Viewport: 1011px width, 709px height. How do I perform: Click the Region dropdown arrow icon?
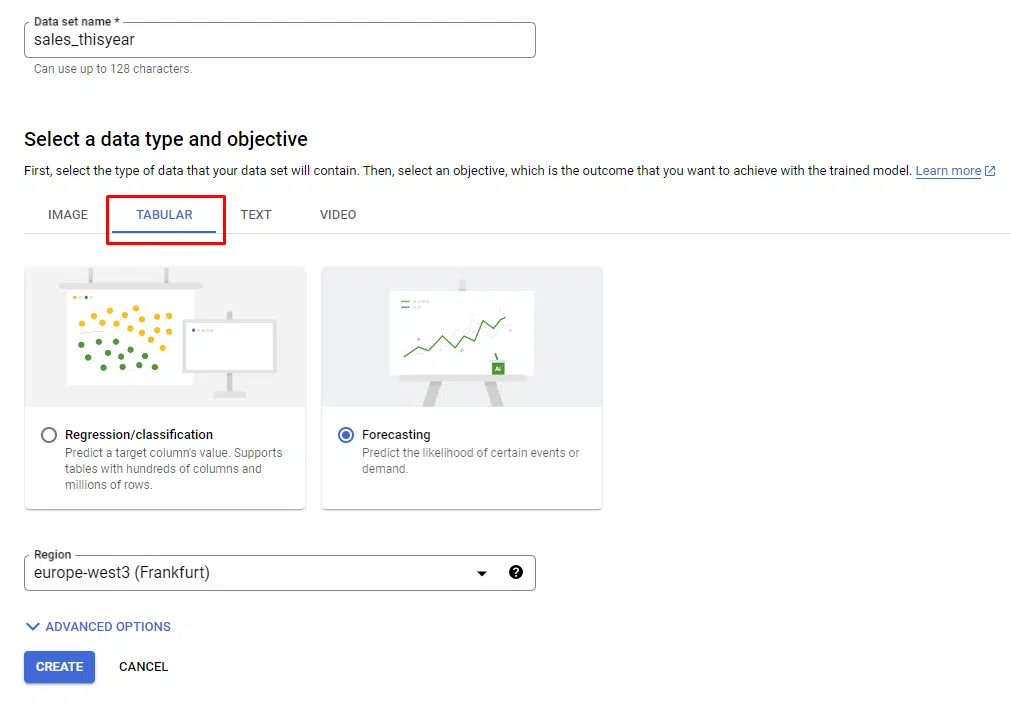(x=481, y=572)
